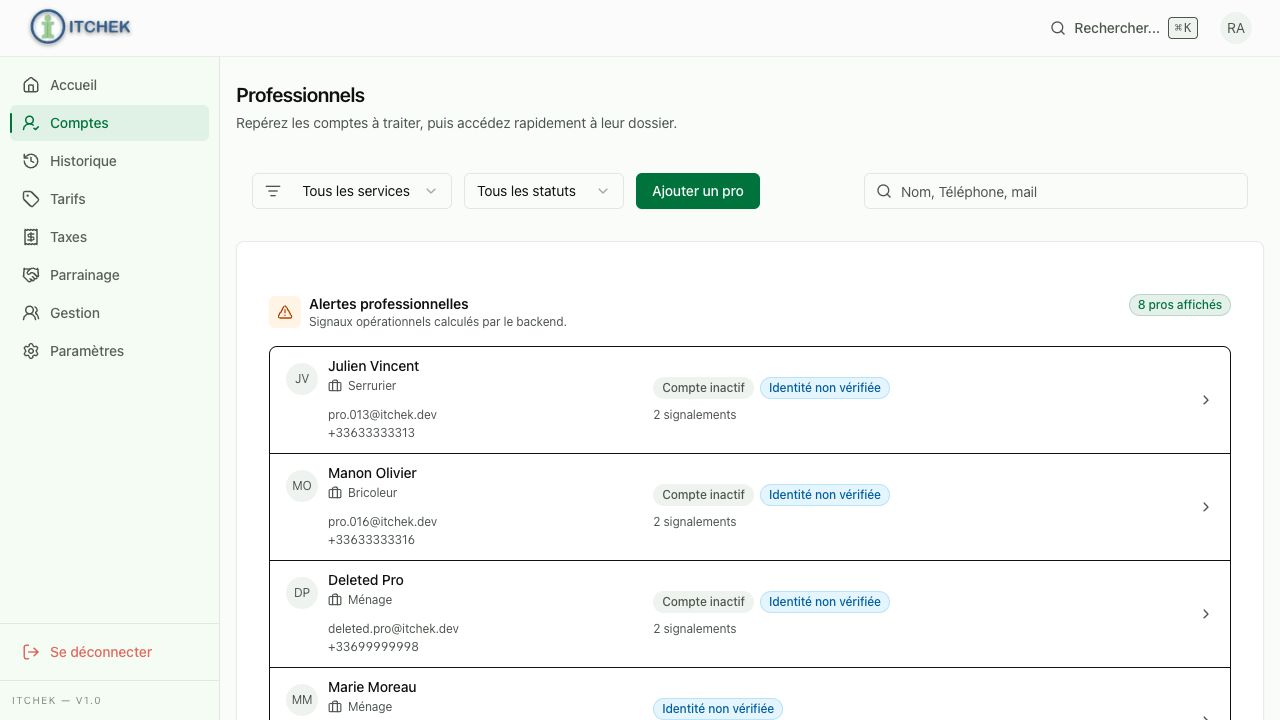Click the 8 pros affichés badge
This screenshot has width=1280, height=720.
1180,305
